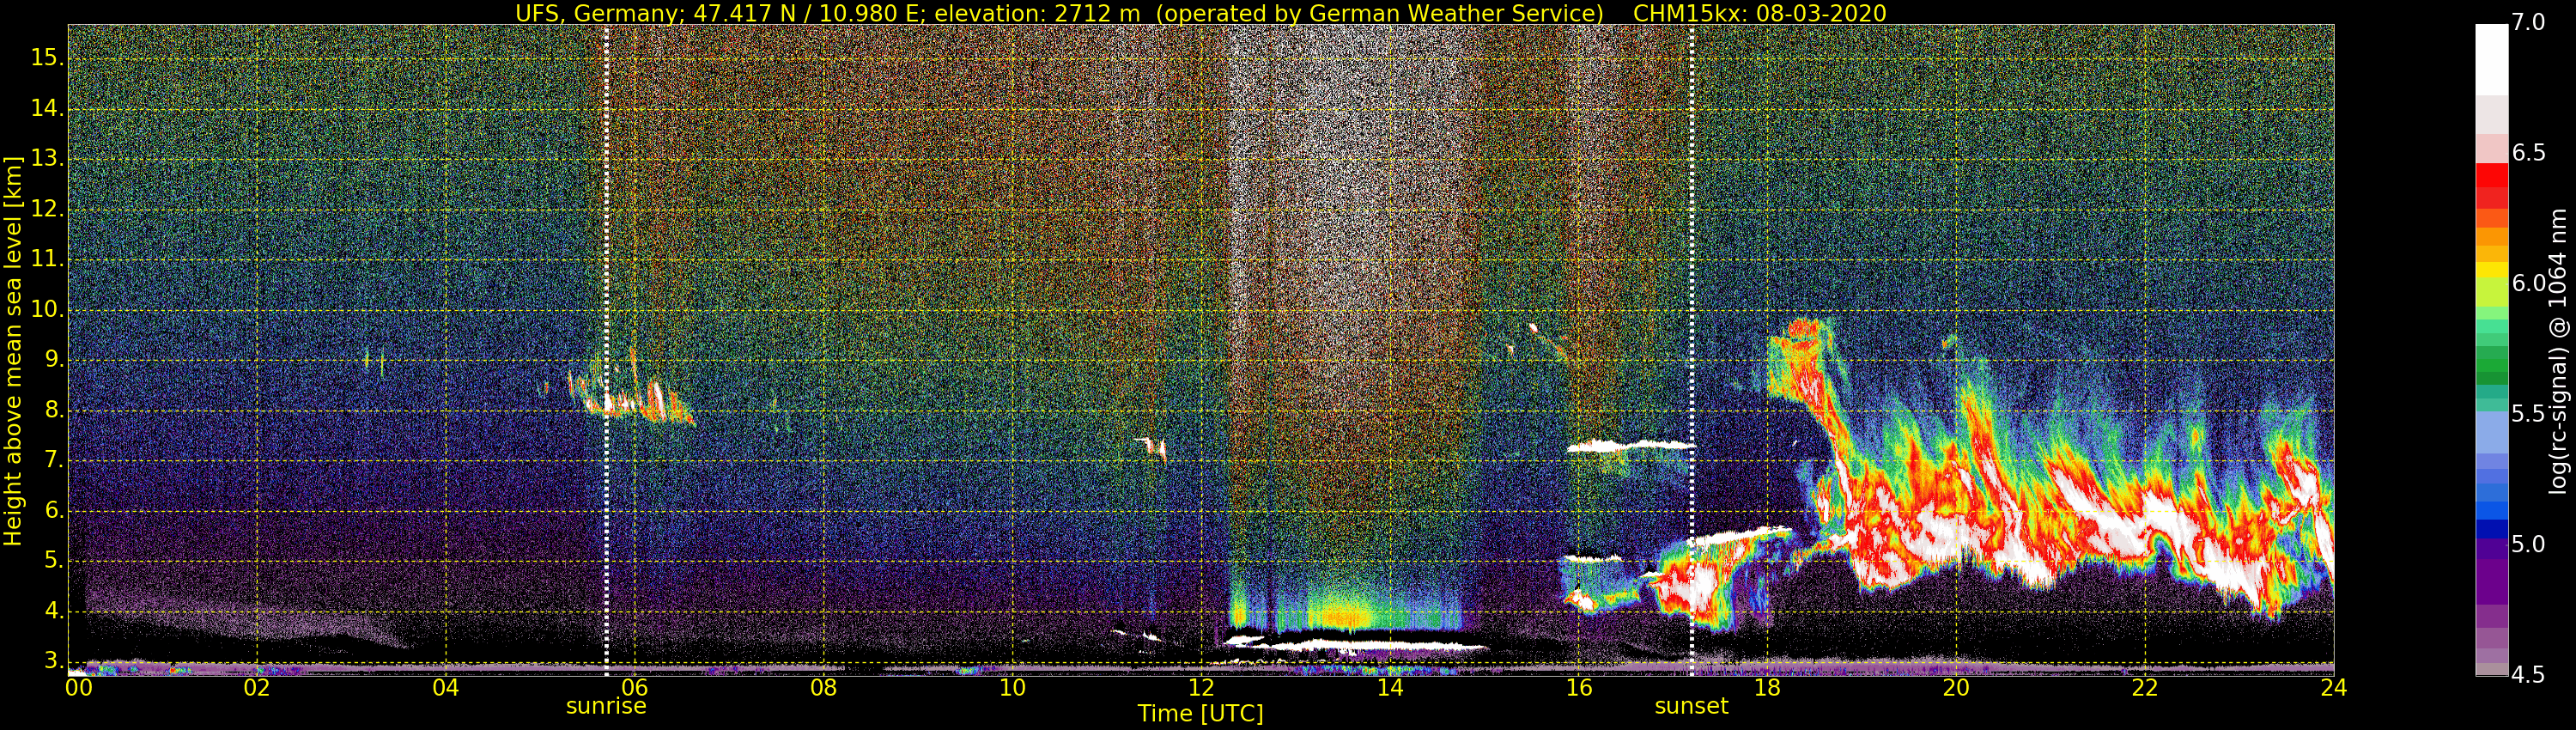Screen dimensions: 2576x730
Task: Click the height tick '3.'
Action: (x=53, y=661)
